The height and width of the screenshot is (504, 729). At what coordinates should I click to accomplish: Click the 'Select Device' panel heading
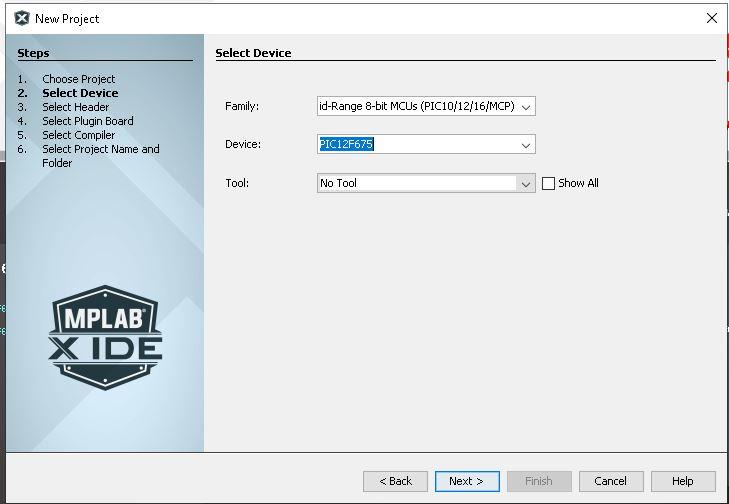tap(253, 53)
